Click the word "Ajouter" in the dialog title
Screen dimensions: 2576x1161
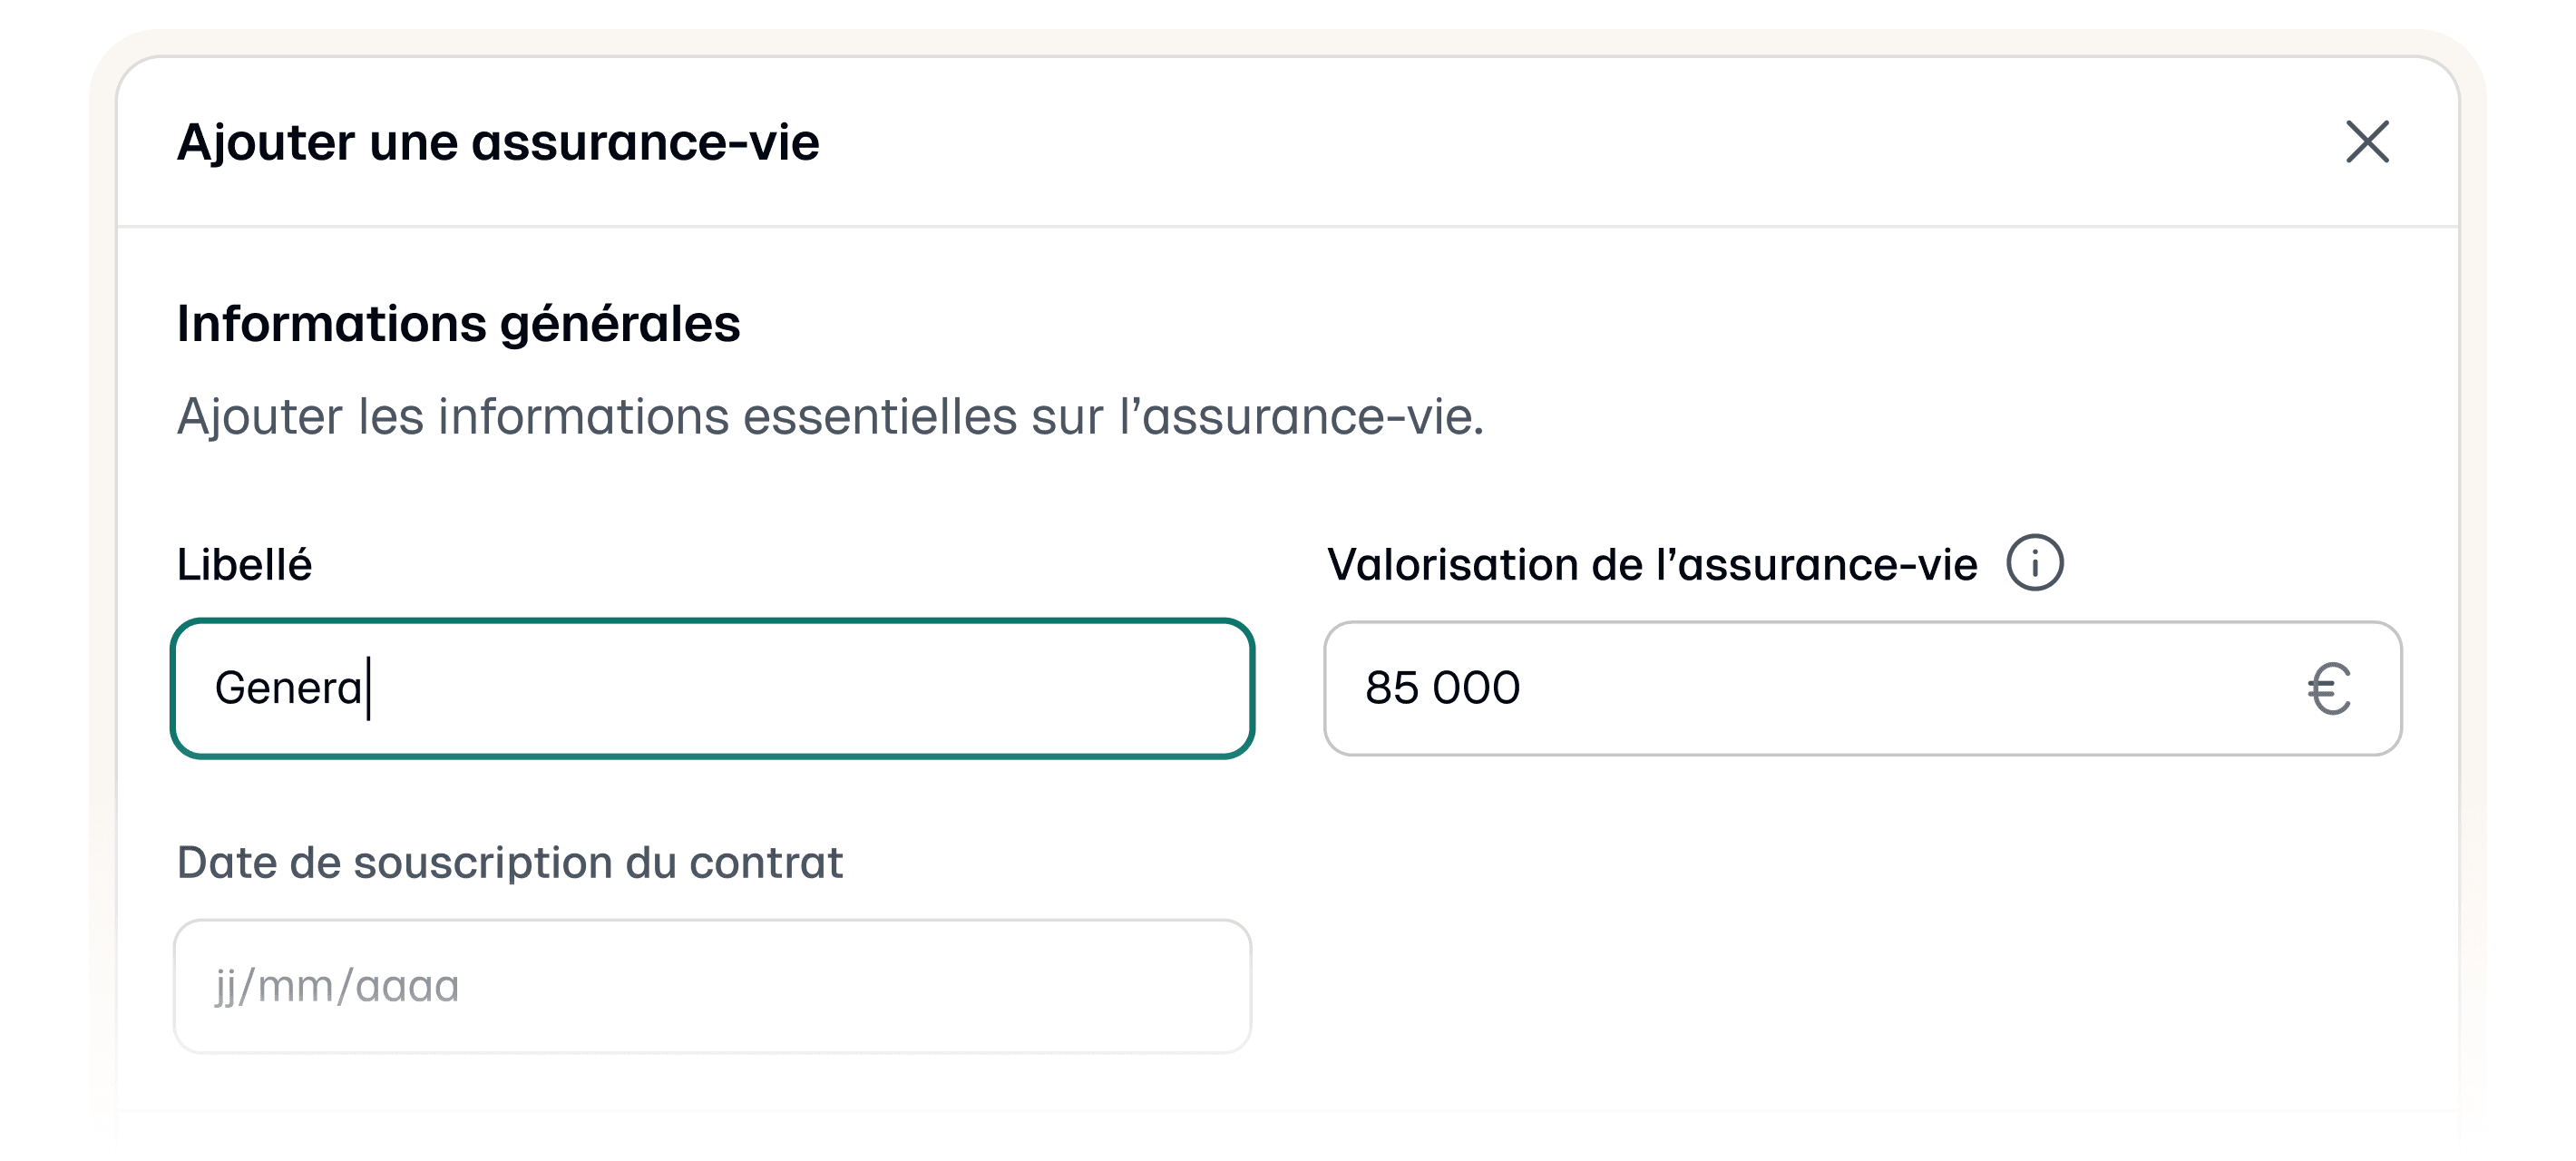point(265,142)
